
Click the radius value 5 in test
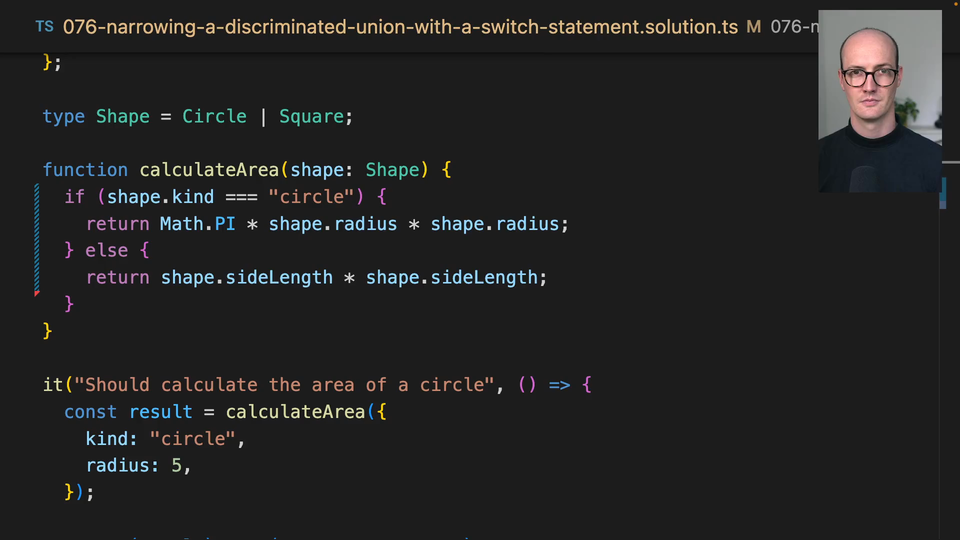[x=176, y=466]
